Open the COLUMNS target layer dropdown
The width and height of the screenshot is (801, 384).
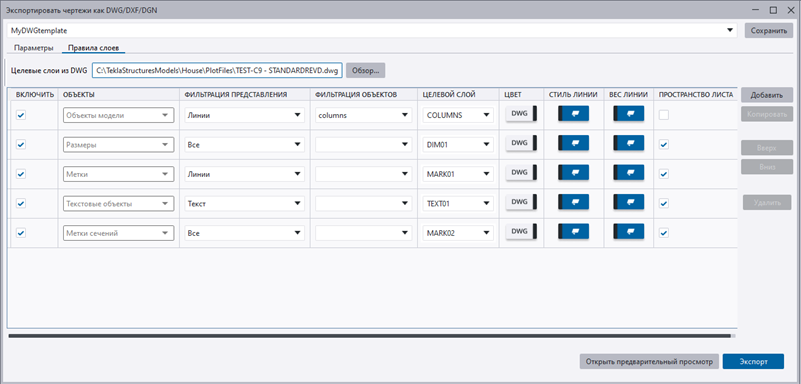(458, 115)
